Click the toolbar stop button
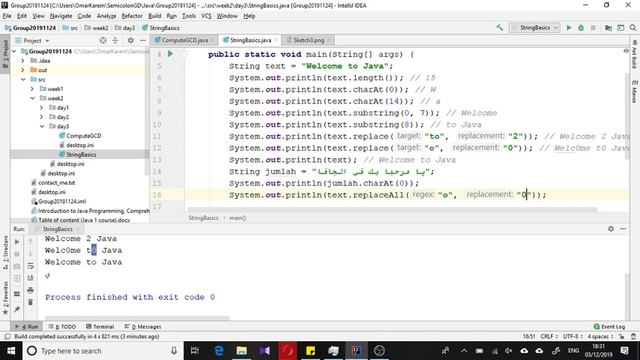Viewport: 640px width, 360px height. (593, 28)
